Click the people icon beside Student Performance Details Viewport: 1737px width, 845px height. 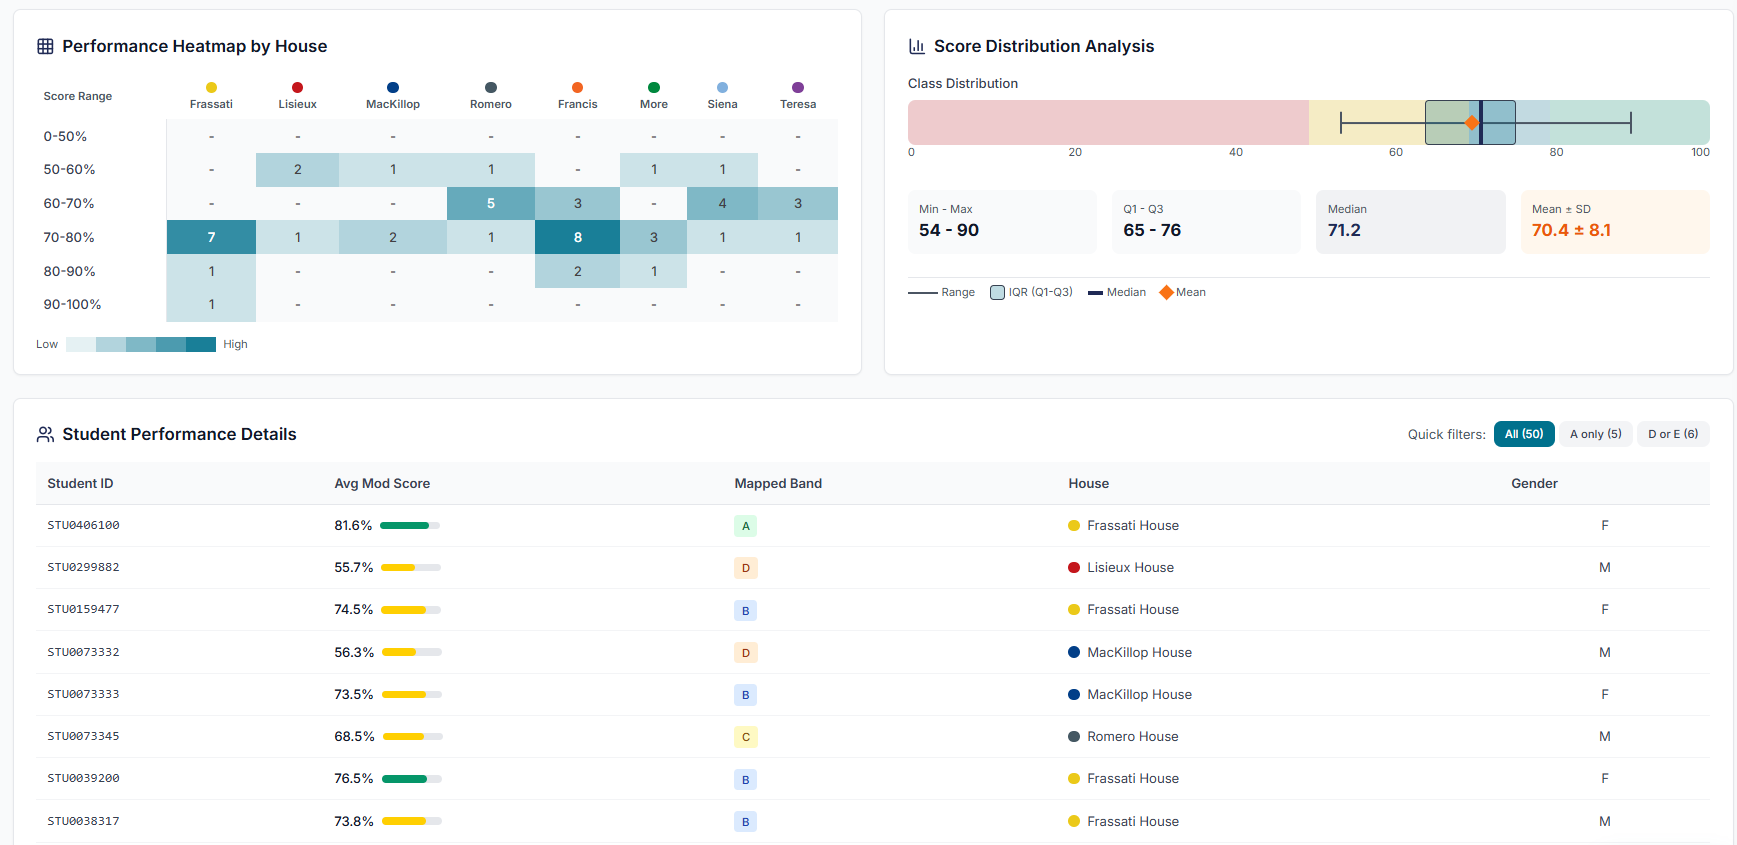pos(45,434)
